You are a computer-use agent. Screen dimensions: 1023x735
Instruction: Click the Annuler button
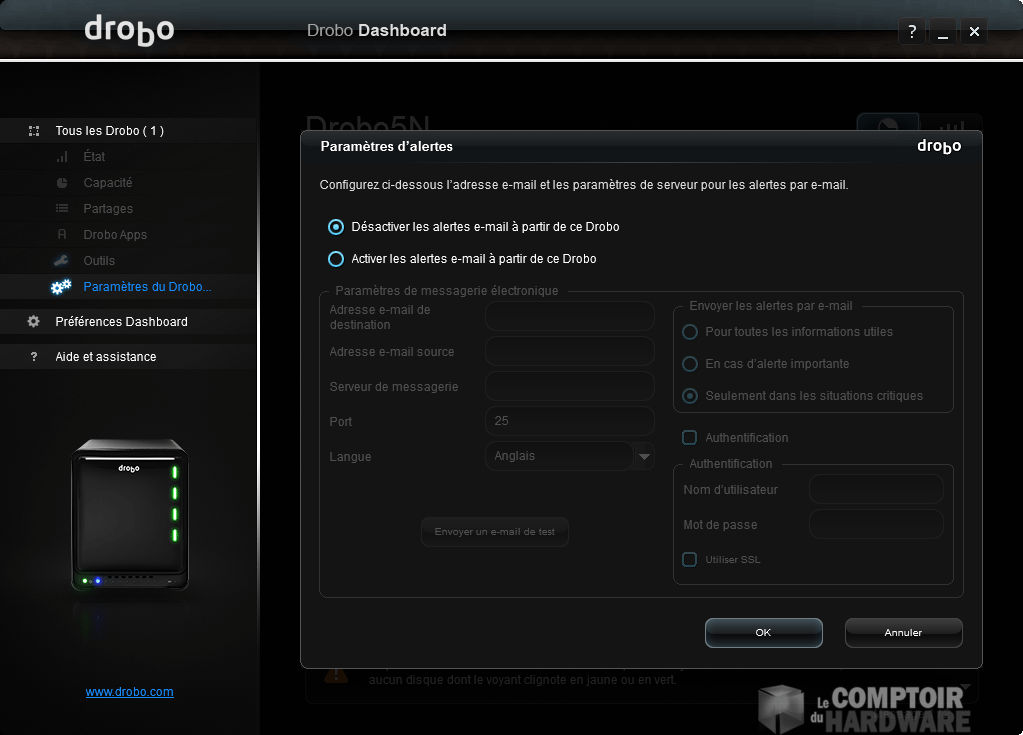[x=903, y=633]
